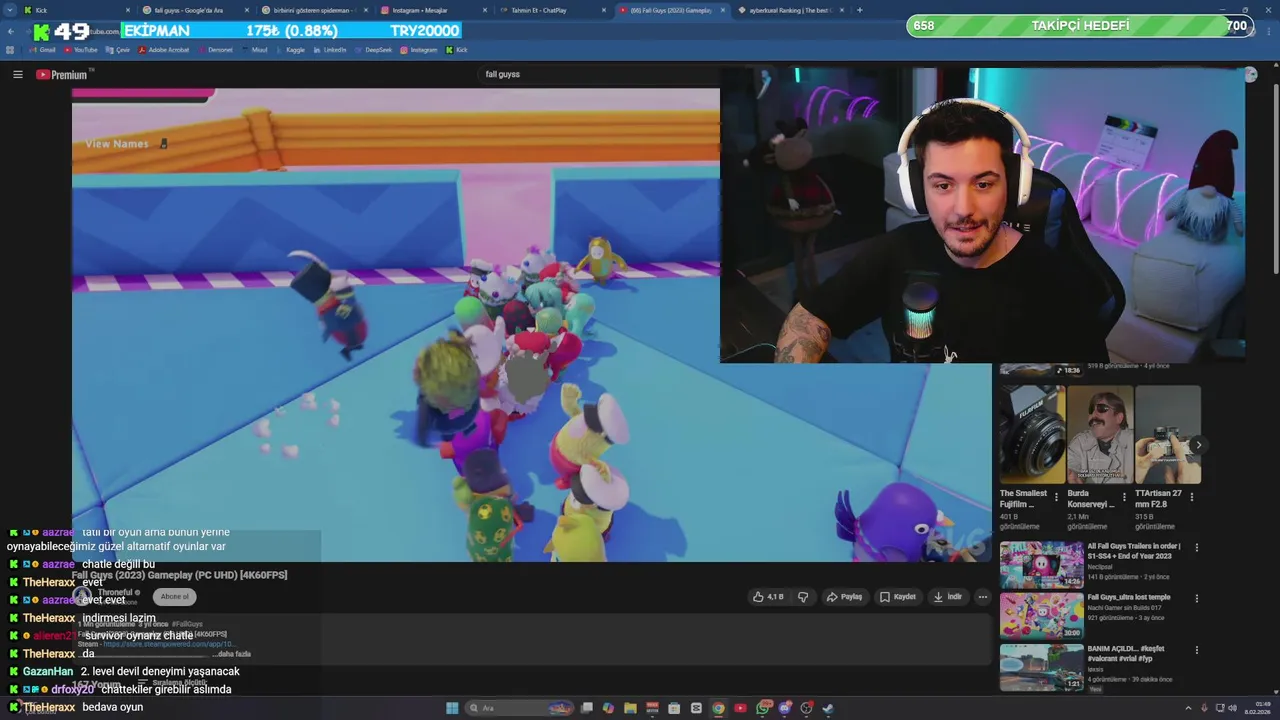The width and height of the screenshot is (1280, 720).
Task: Dislike the Fall Guys video
Action: [802, 597]
